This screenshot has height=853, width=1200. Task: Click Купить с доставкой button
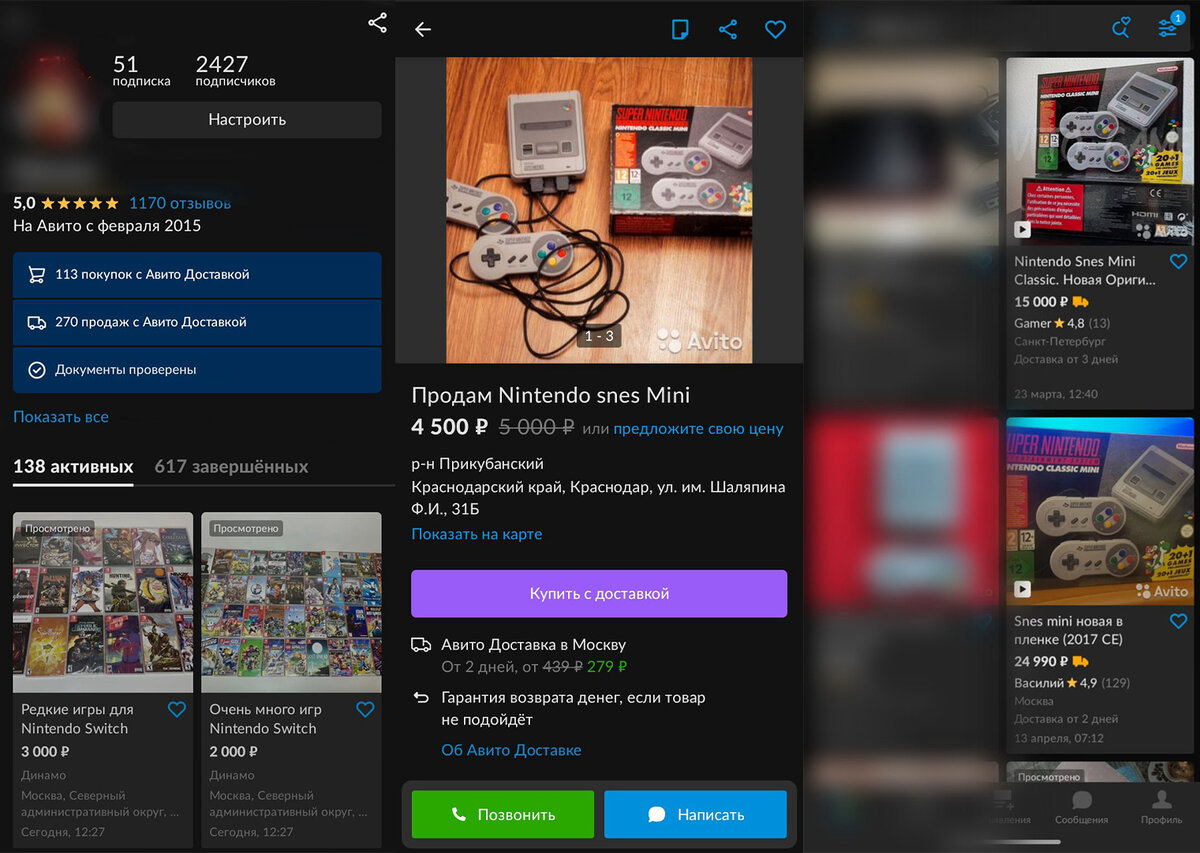599,594
